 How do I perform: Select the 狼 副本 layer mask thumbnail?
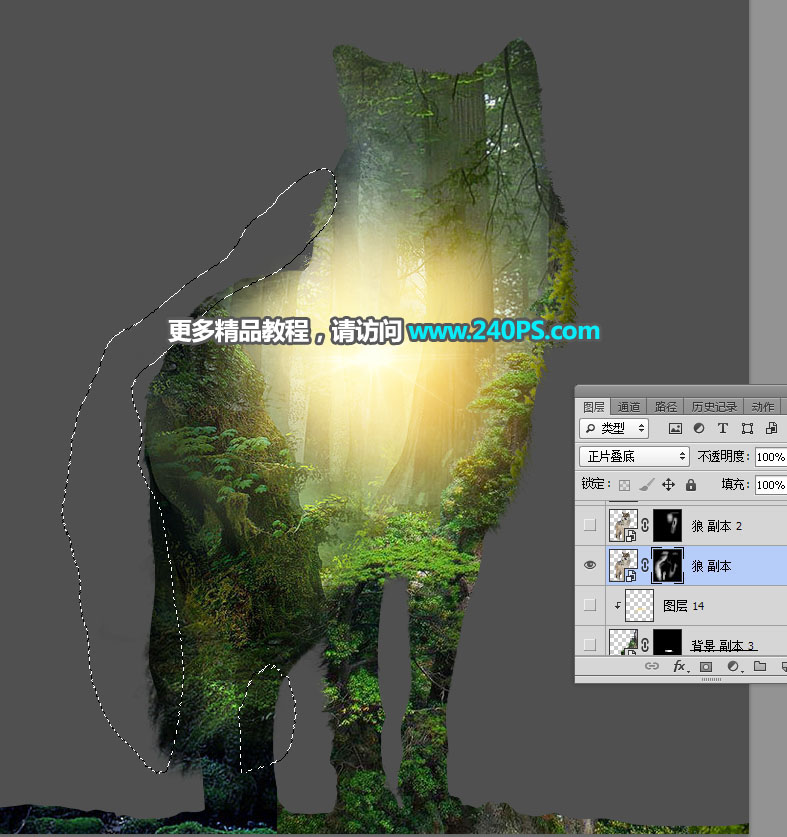(x=667, y=565)
